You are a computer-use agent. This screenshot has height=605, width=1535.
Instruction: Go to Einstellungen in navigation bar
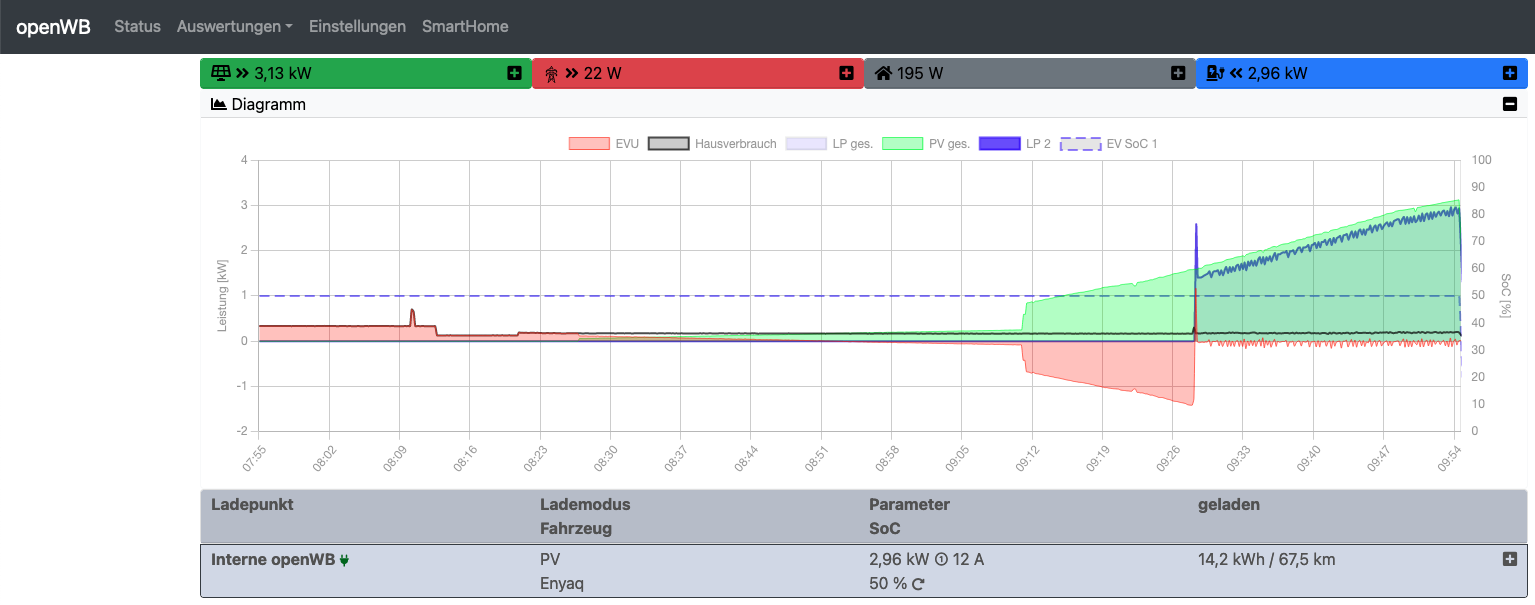click(357, 27)
